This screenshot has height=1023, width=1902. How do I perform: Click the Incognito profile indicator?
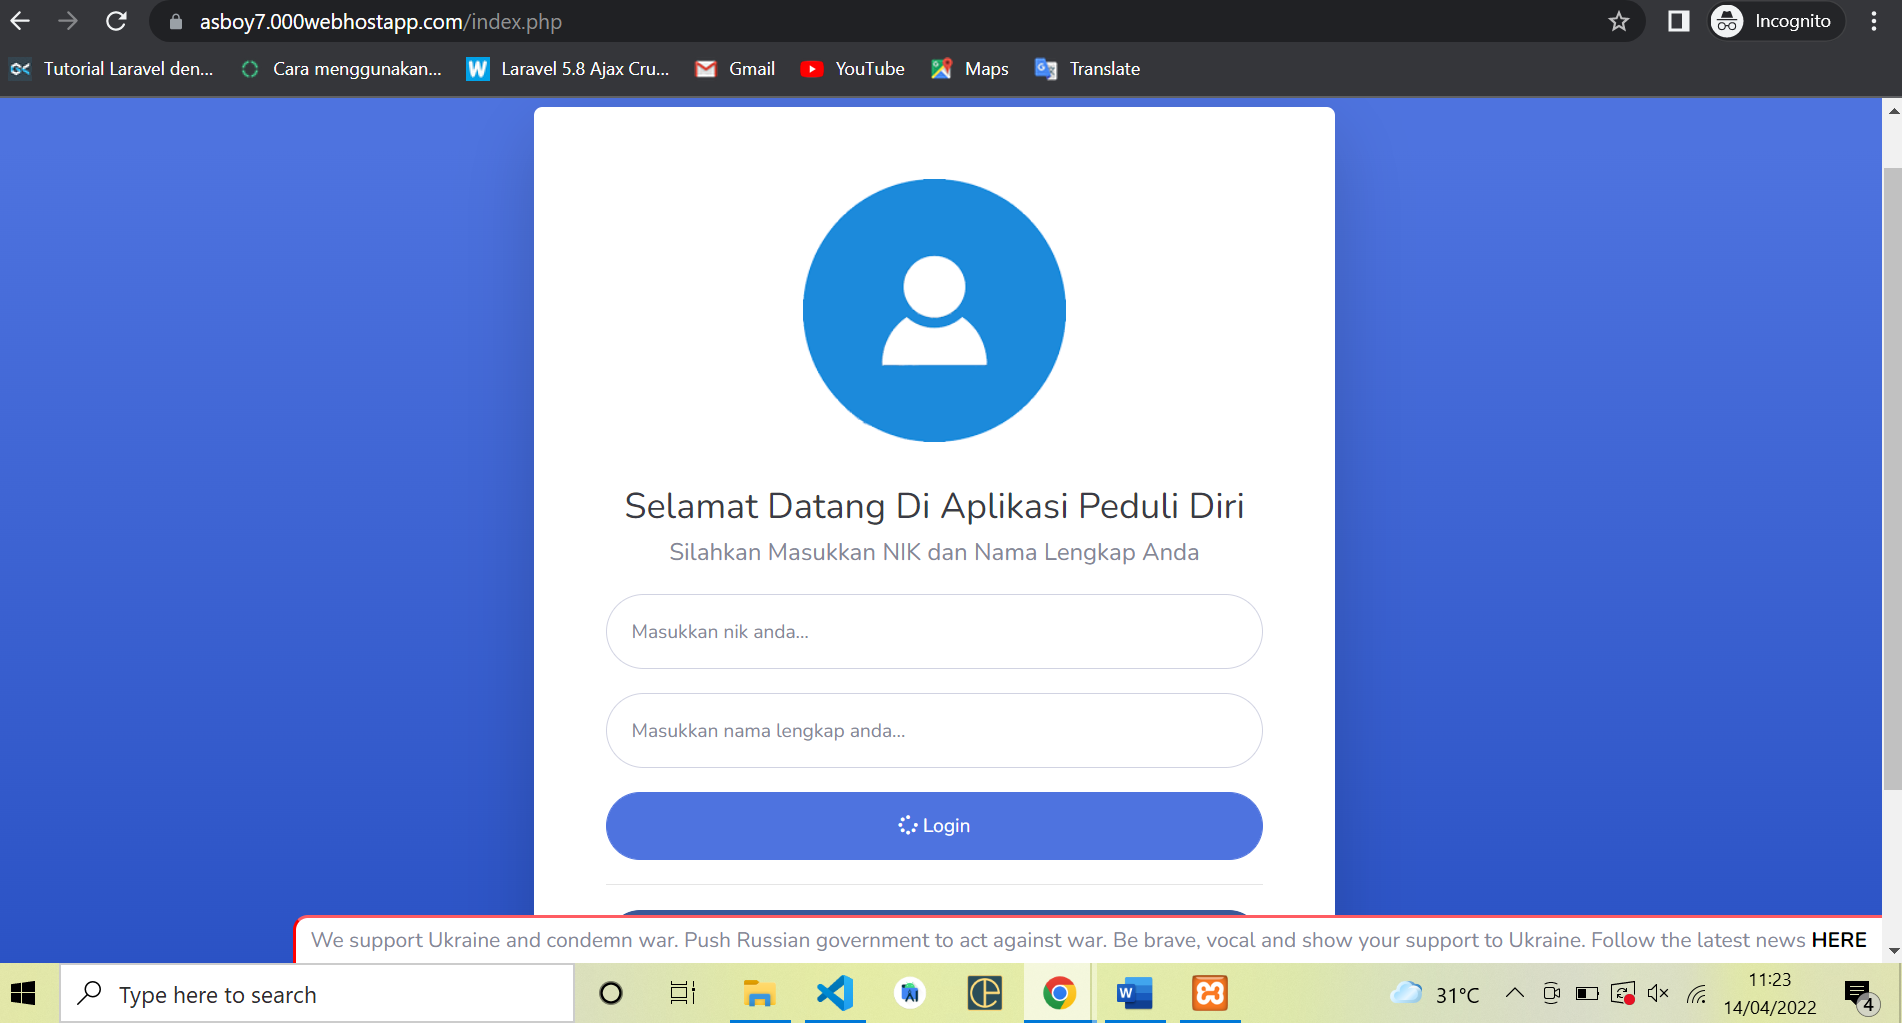coord(1775,21)
